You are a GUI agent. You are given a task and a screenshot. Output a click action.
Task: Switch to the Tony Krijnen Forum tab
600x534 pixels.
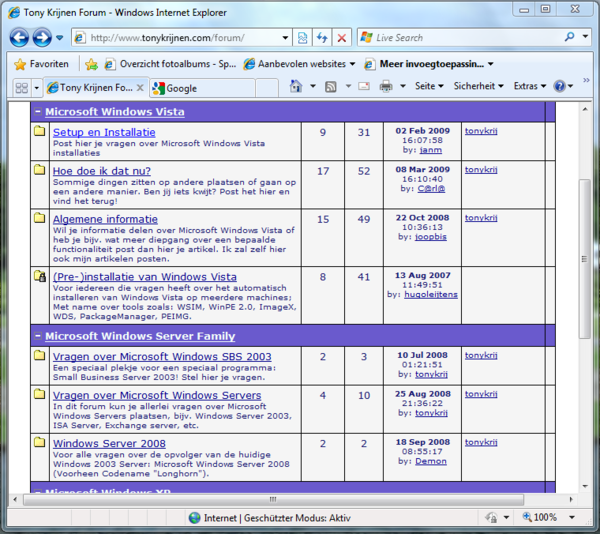[91, 88]
